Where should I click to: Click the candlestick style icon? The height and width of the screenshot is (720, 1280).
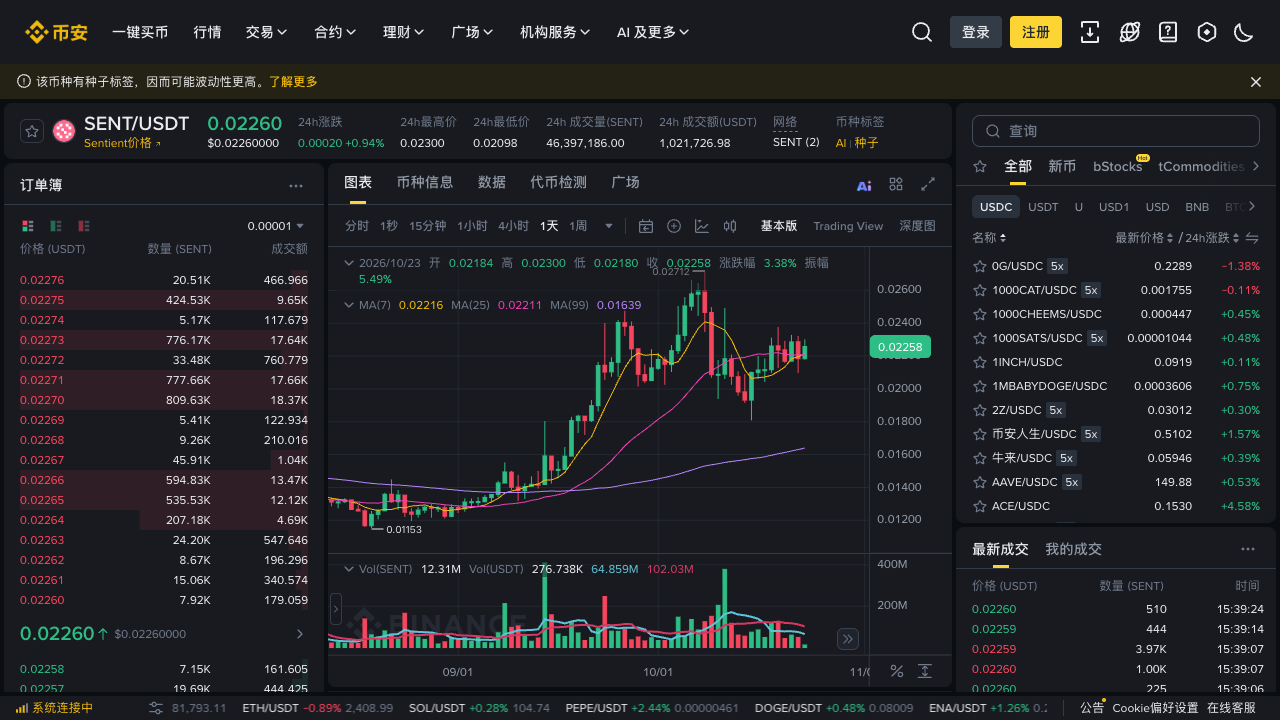tap(730, 226)
